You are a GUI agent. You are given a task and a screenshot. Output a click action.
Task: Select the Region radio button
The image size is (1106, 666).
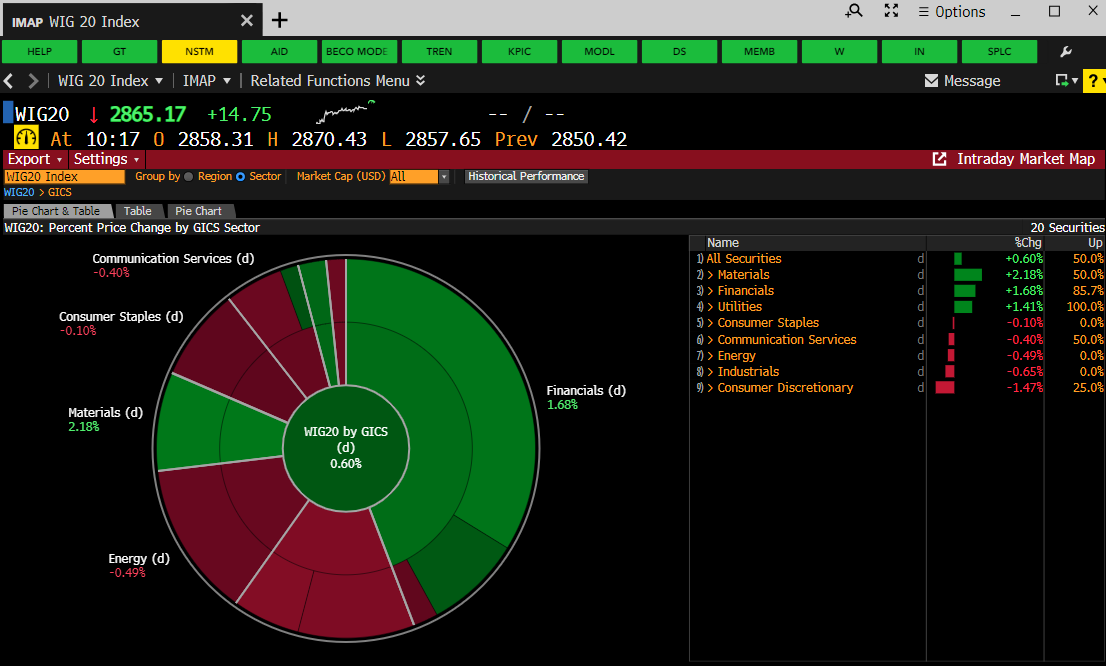point(189,177)
